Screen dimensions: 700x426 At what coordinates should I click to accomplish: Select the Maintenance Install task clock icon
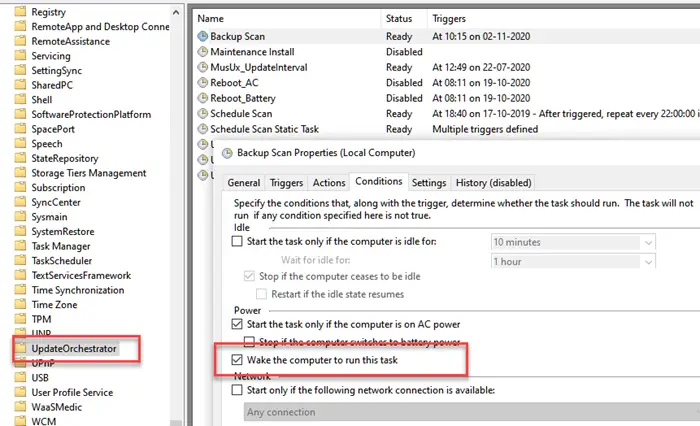pyautogui.click(x=203, y=52)
